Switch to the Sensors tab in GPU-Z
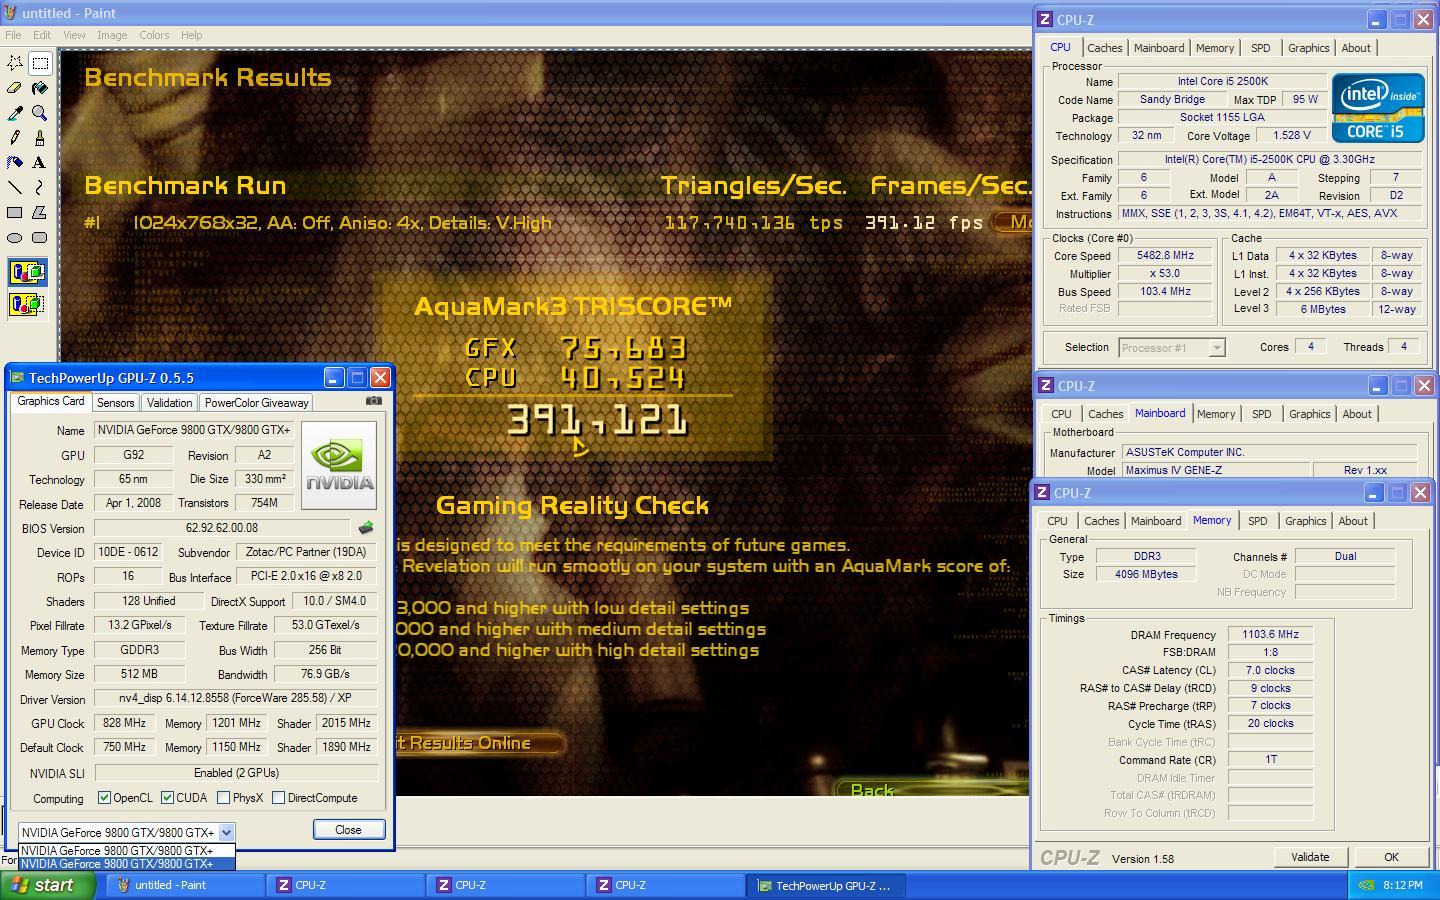This screenshot has width=1440, height=900. pos(115,403)
